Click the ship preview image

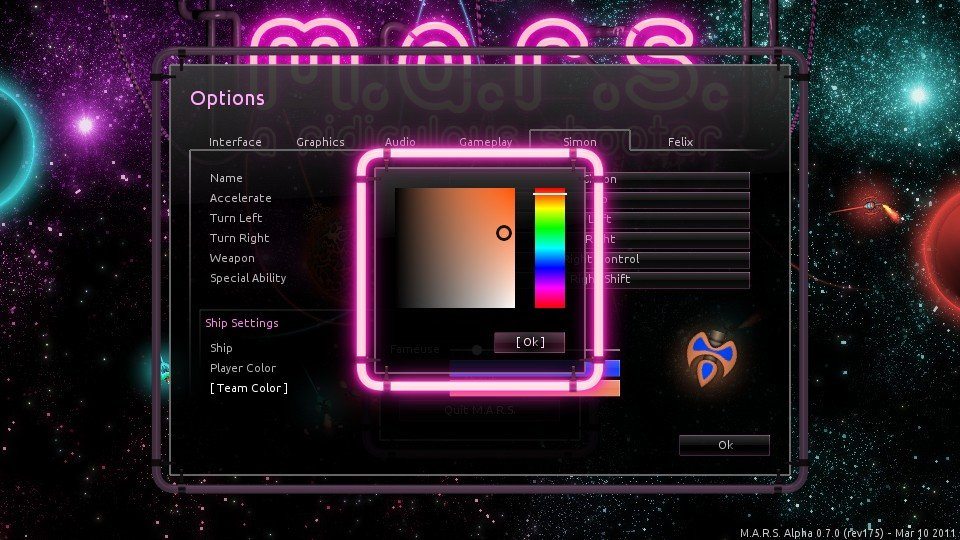coord(711,358)
